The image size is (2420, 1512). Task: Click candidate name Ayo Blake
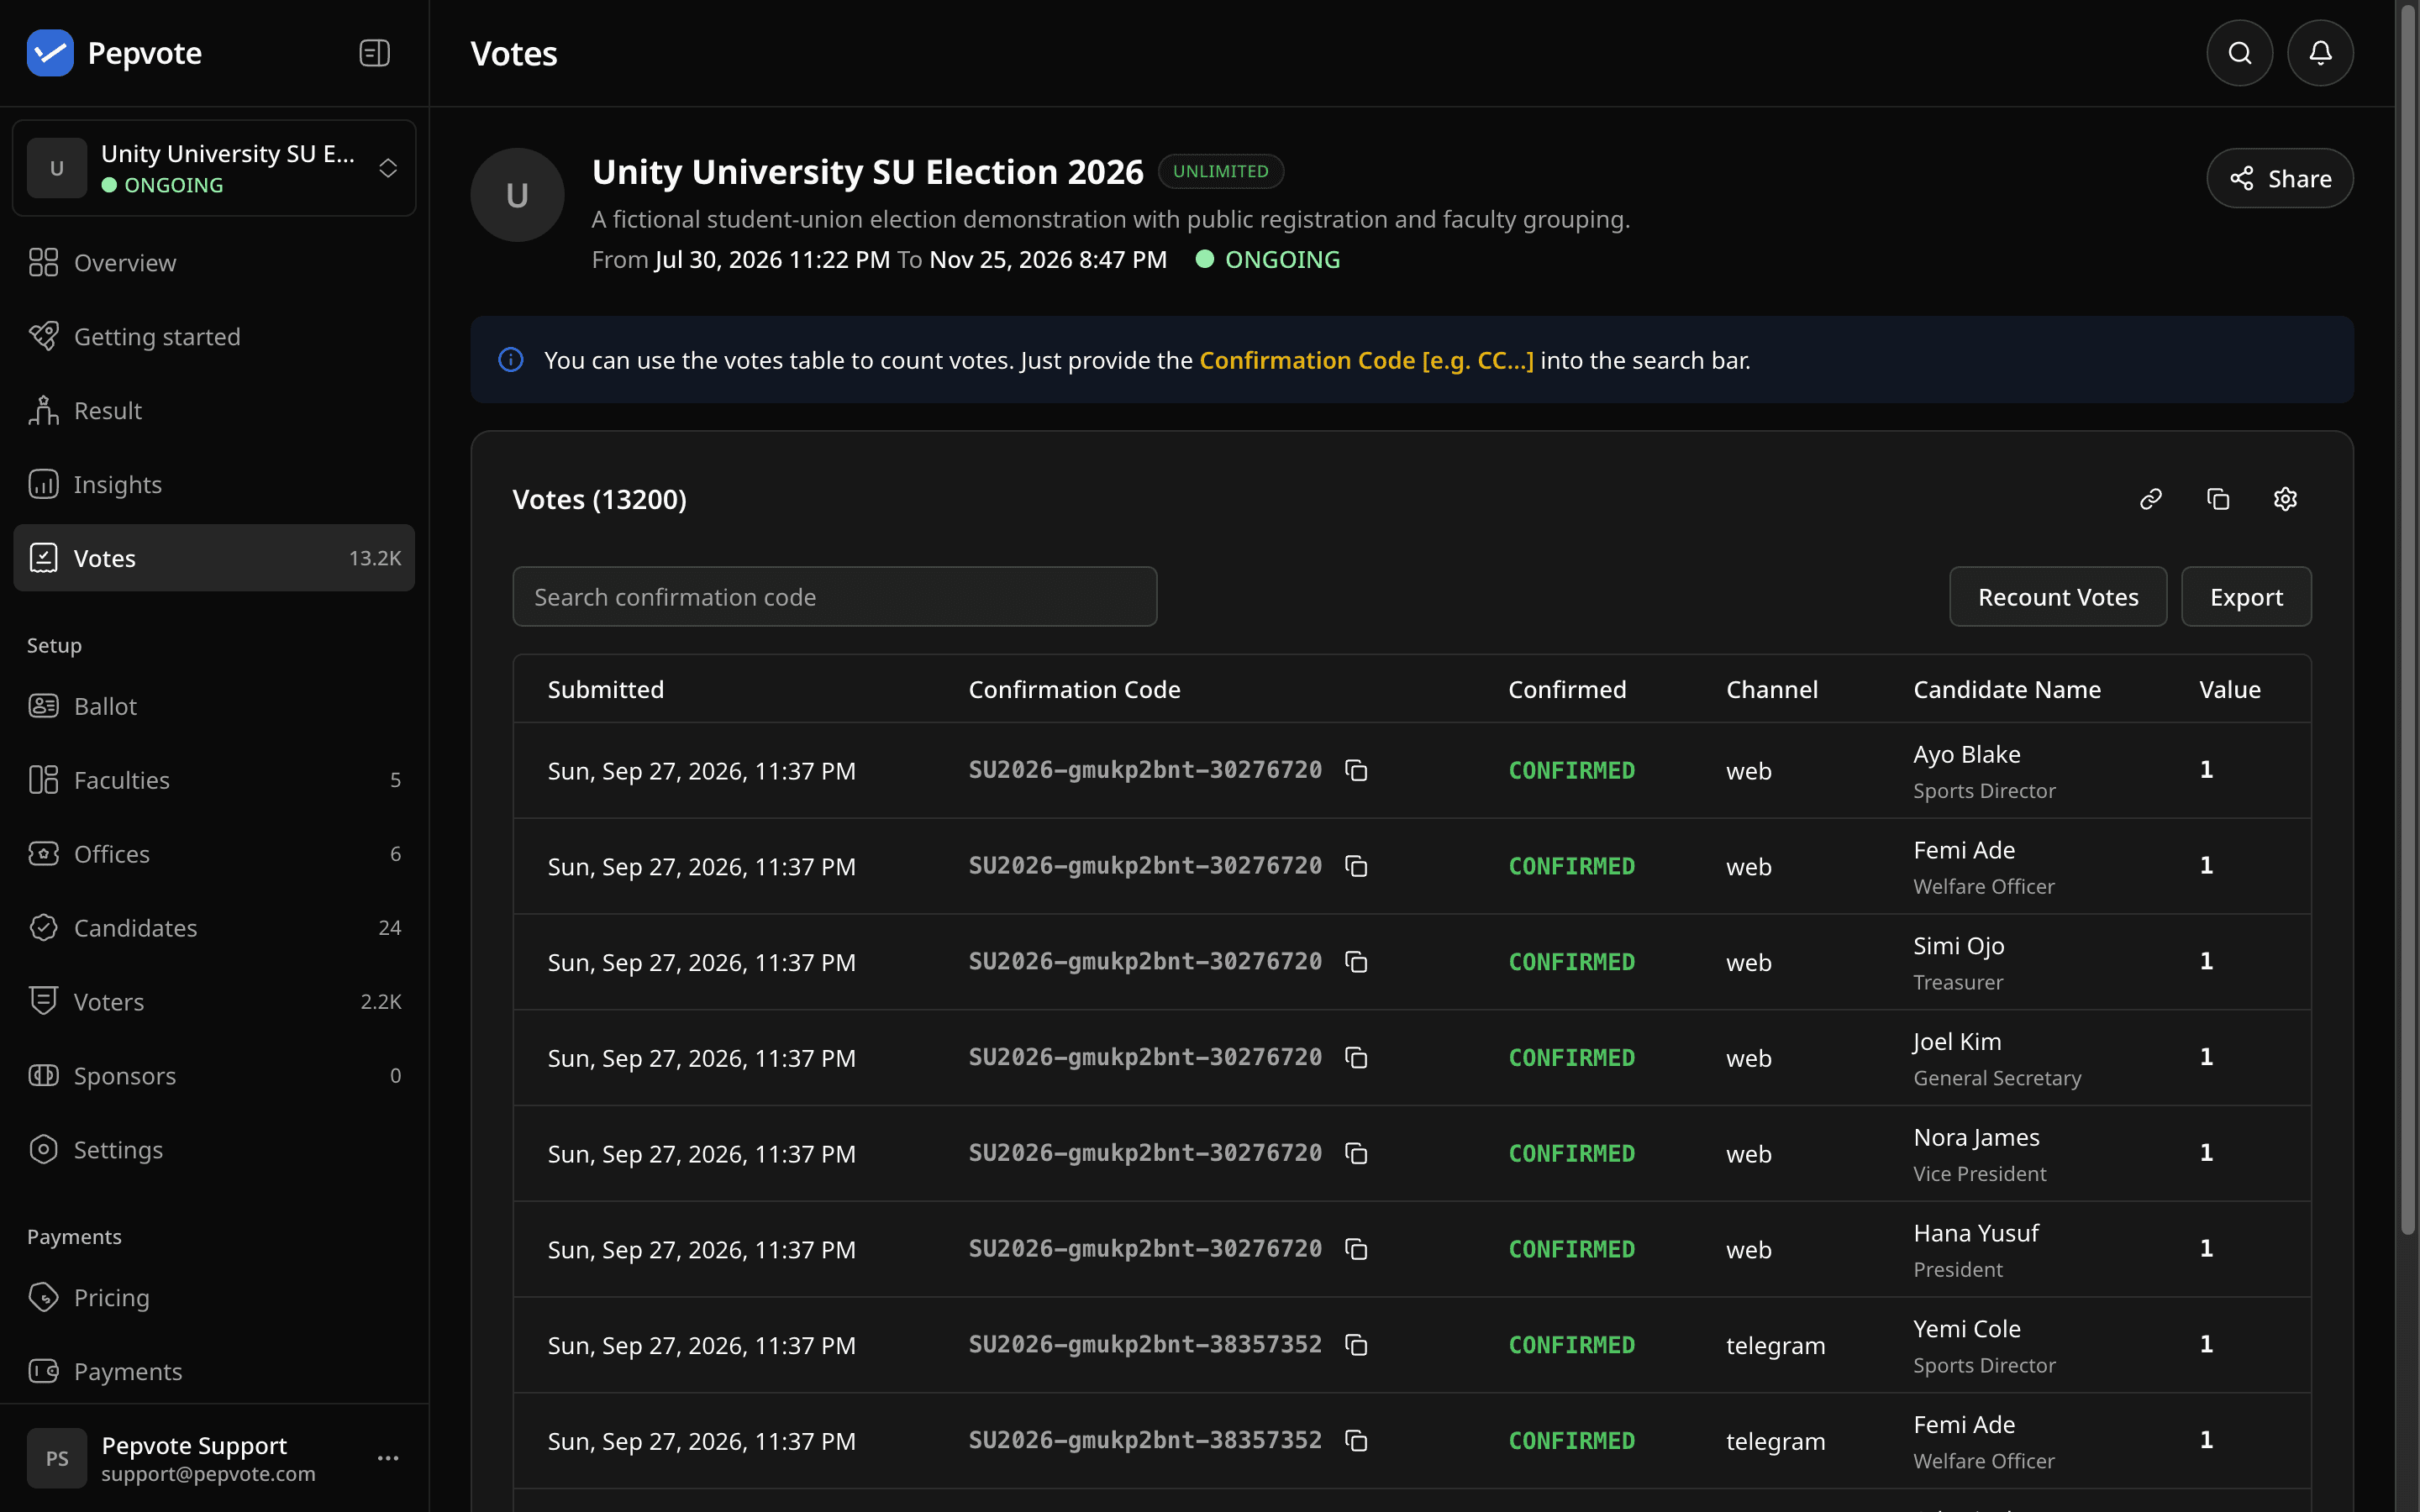pyautogui.click(x=1966, y=754)
